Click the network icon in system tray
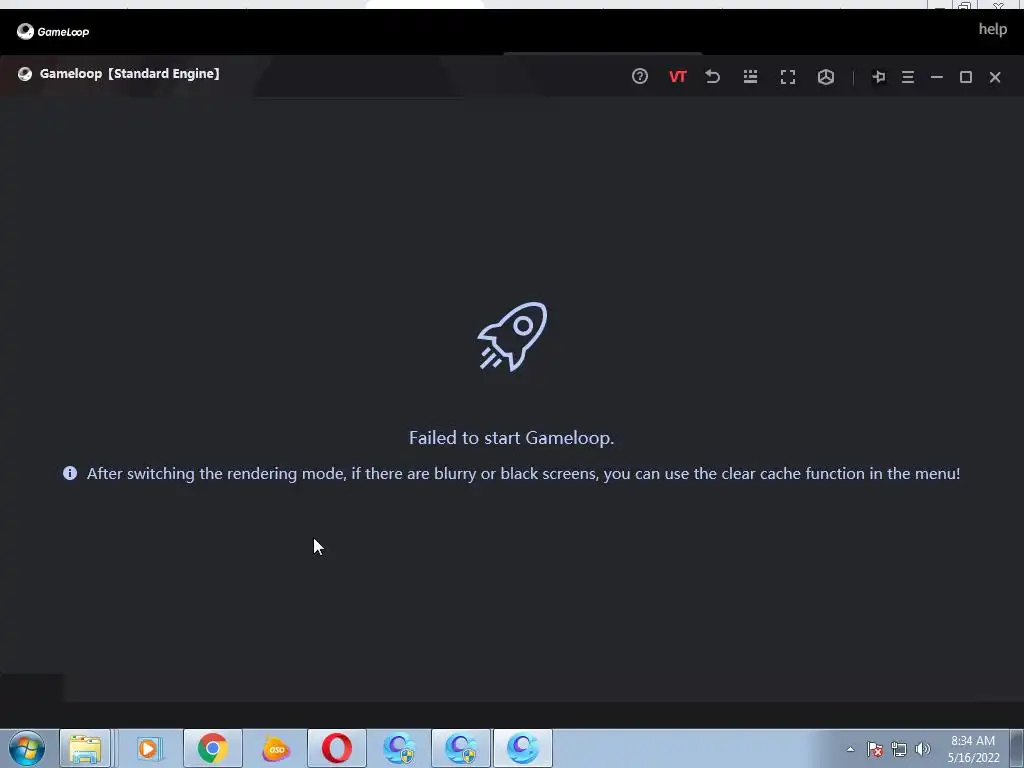 tap(899, 749)
